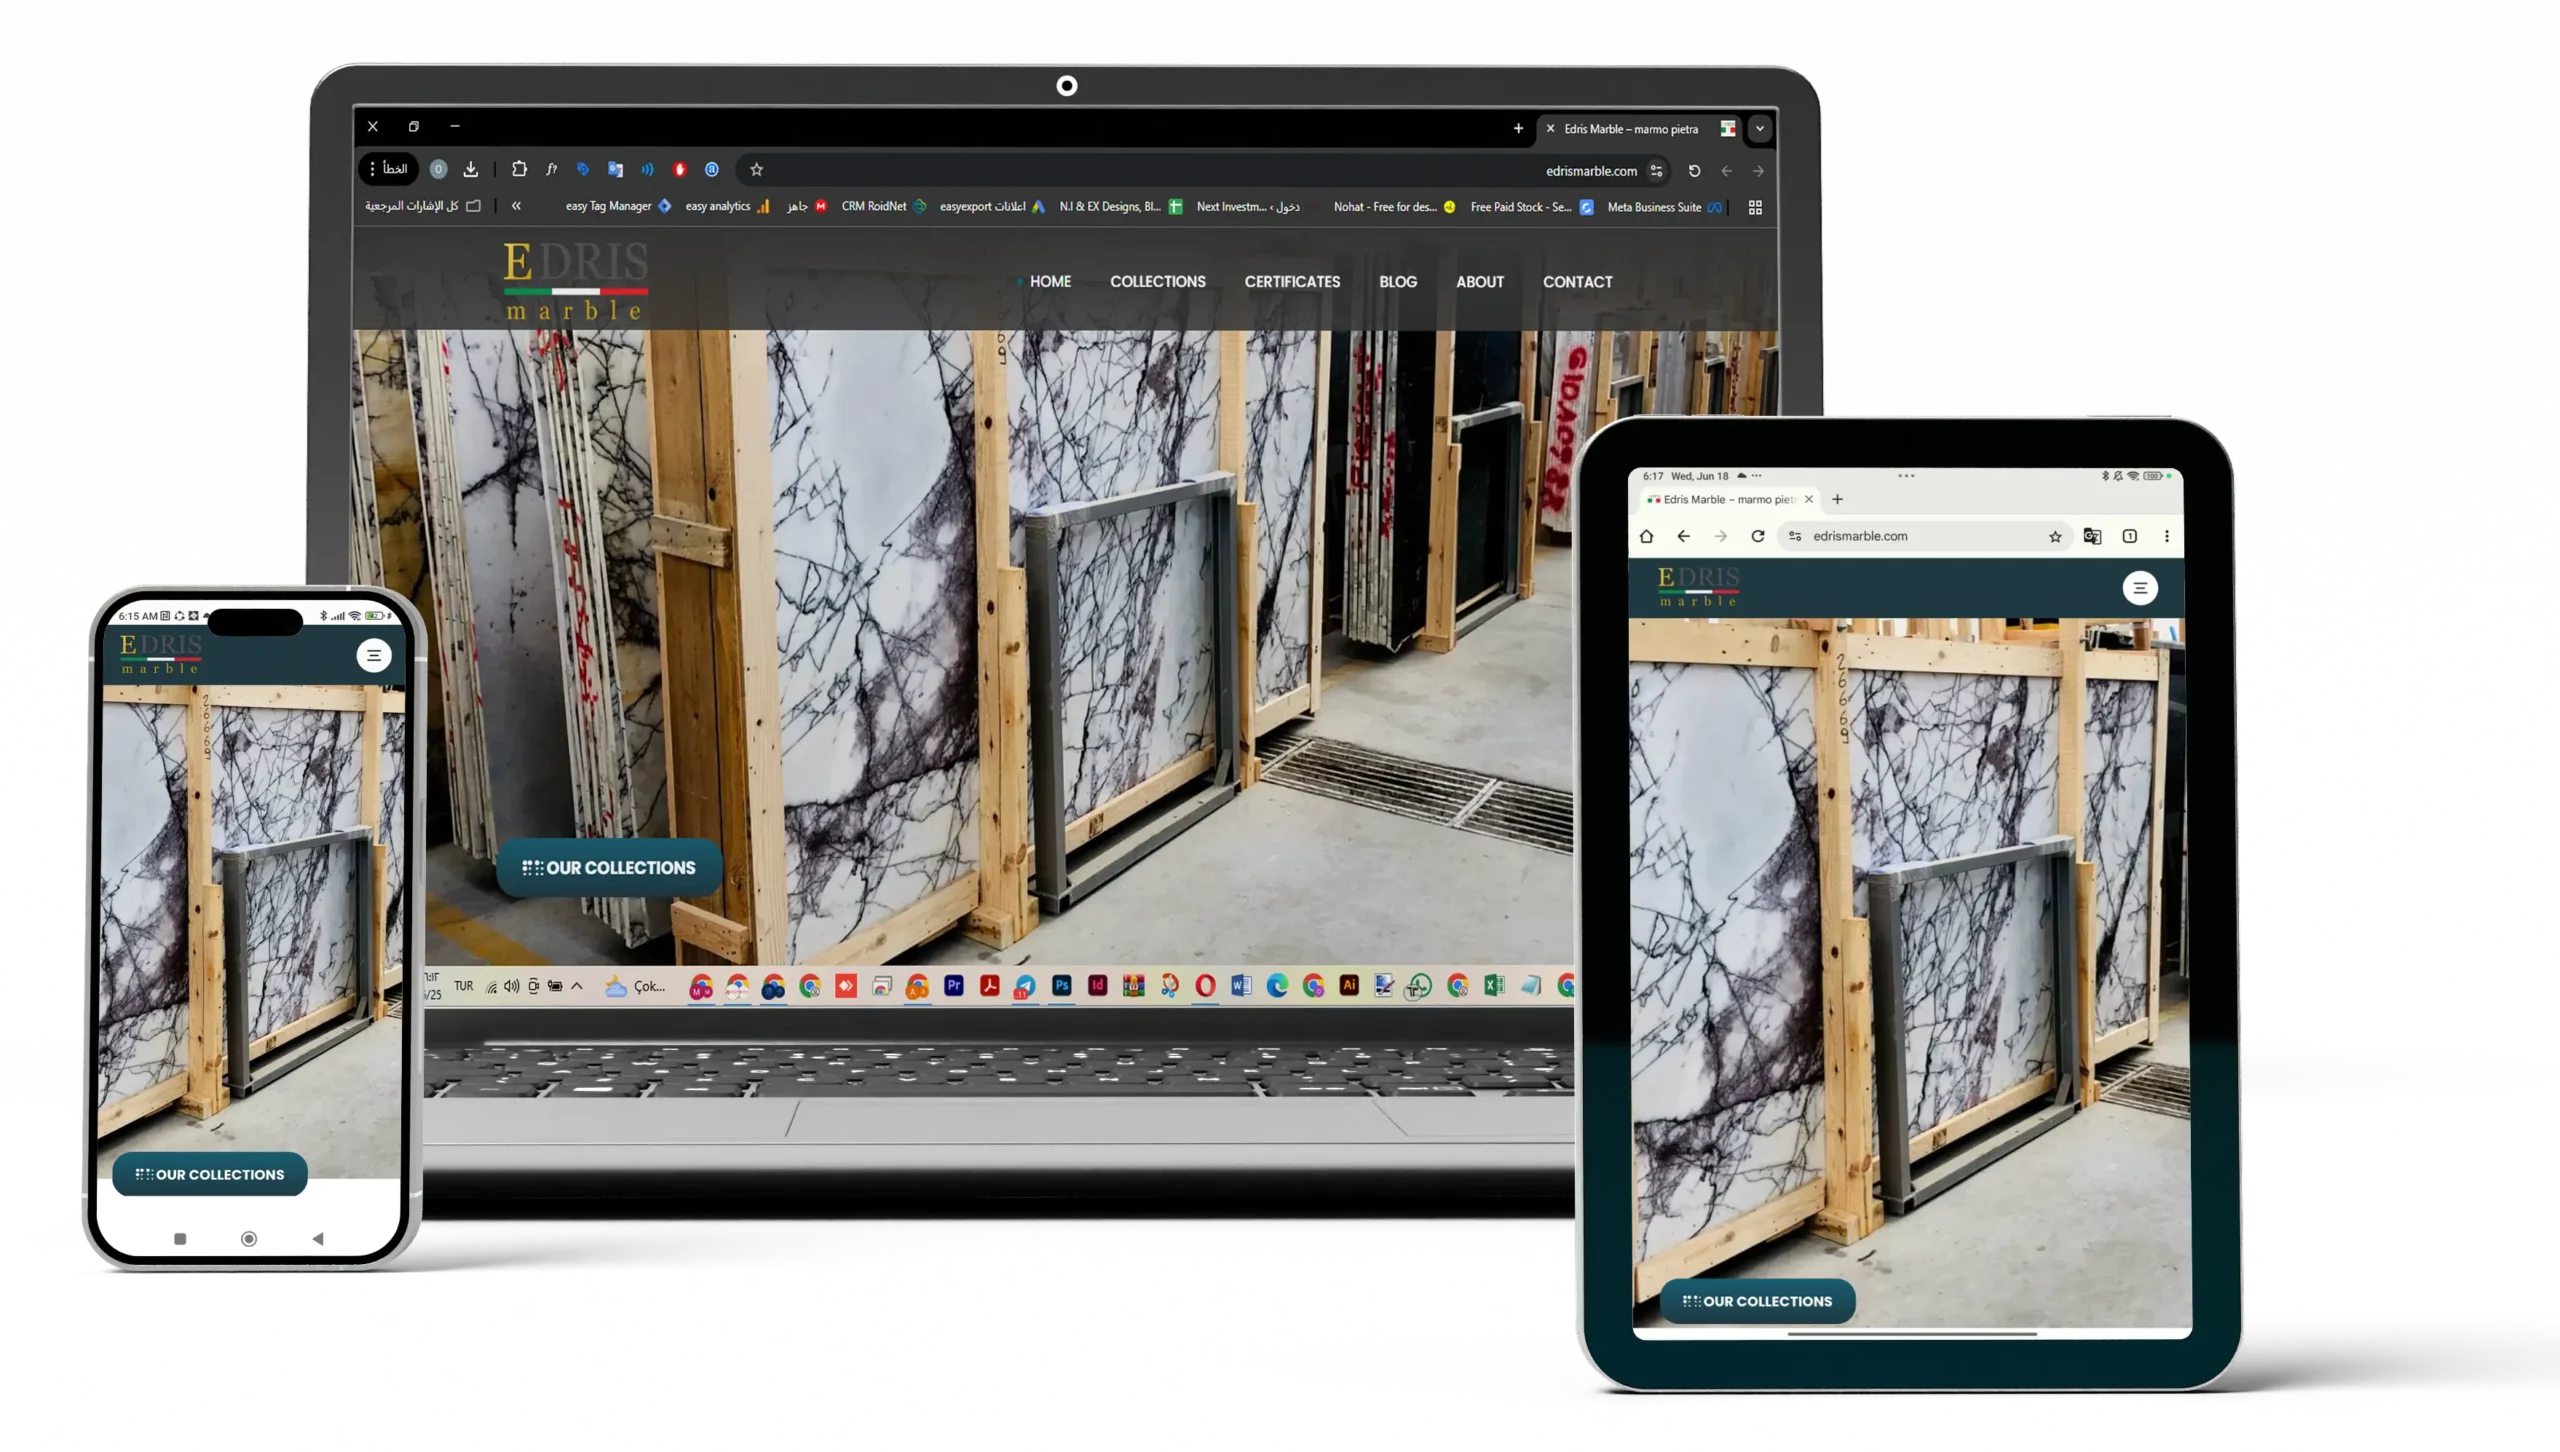Click the tablet address bar edrismarble.com
Image resolution: width=2560 pixels, height=1452 pixels.
tap(1860, 536)
